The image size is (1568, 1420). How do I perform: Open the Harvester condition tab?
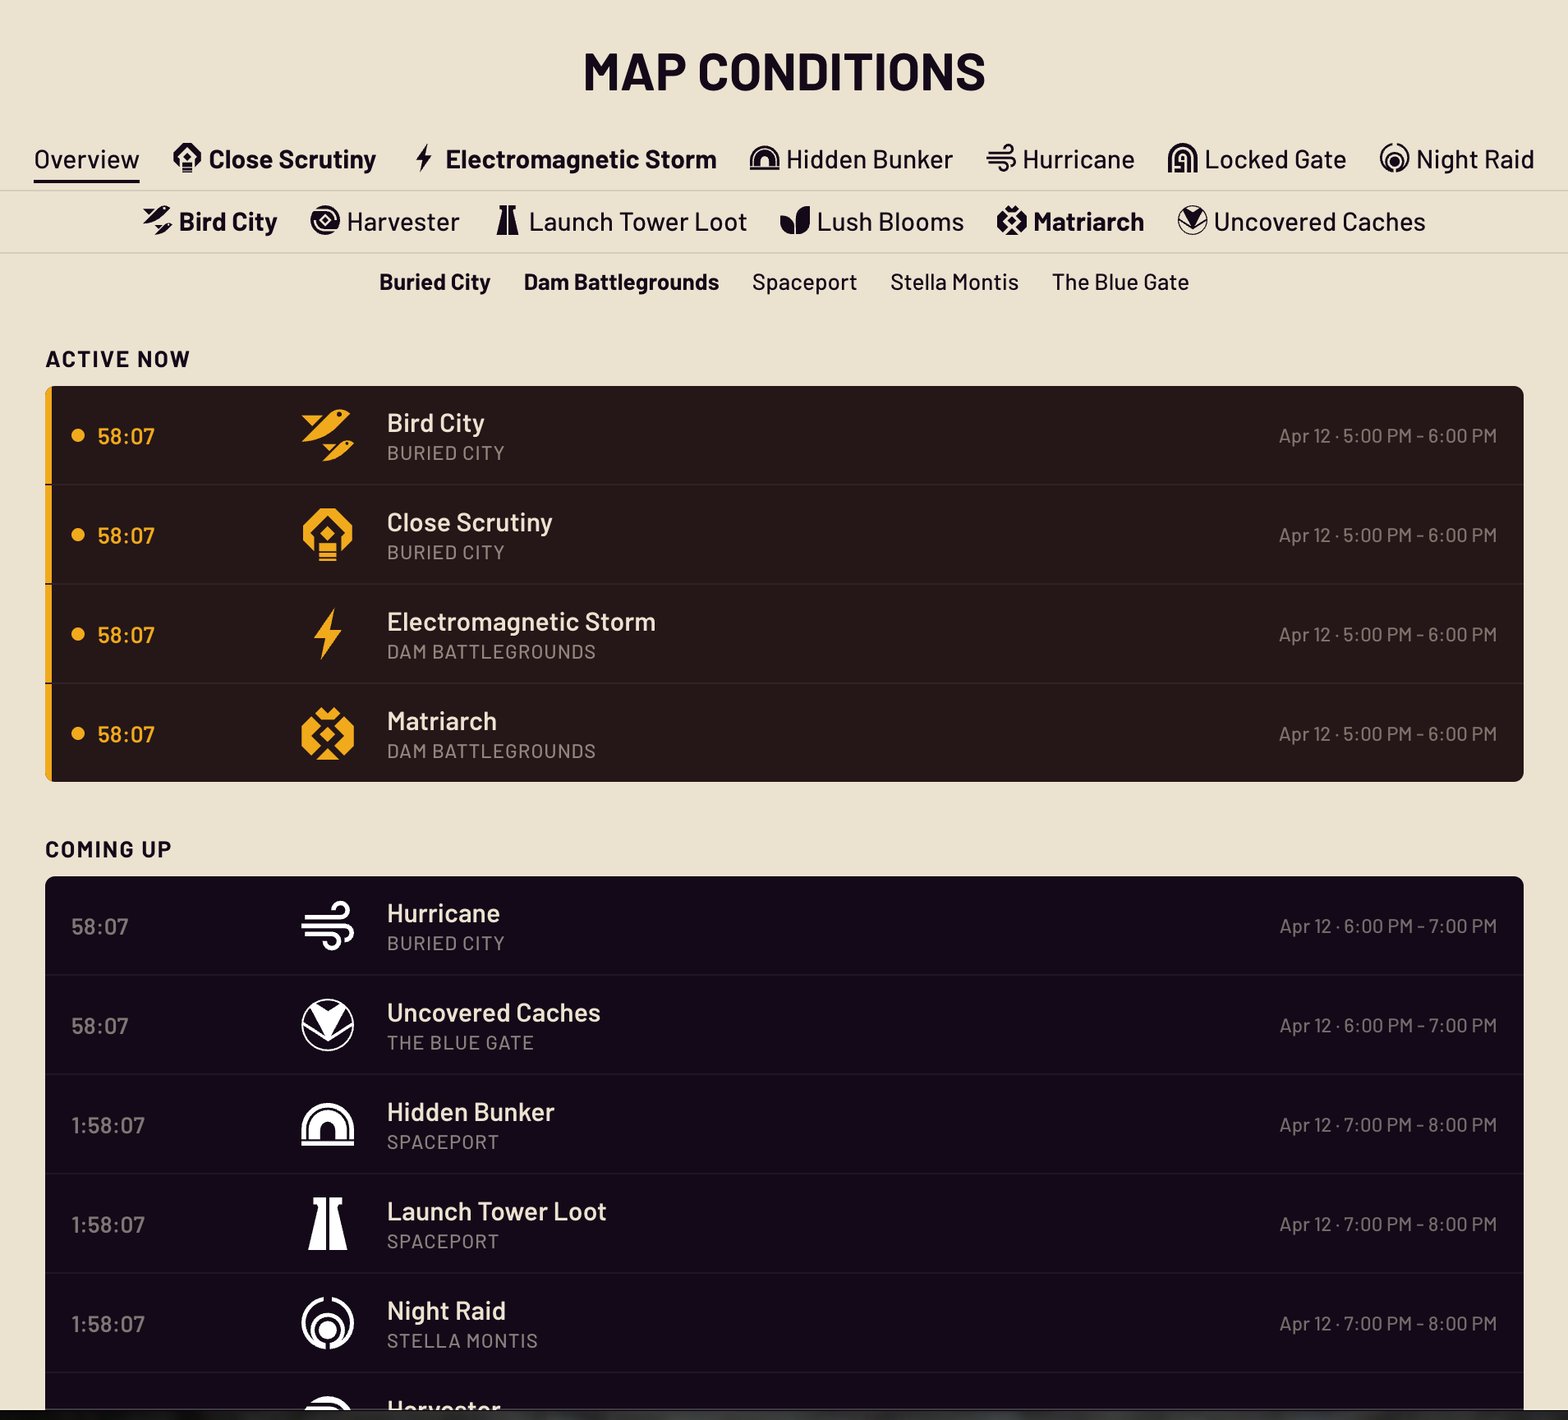(x=385, y=222)
